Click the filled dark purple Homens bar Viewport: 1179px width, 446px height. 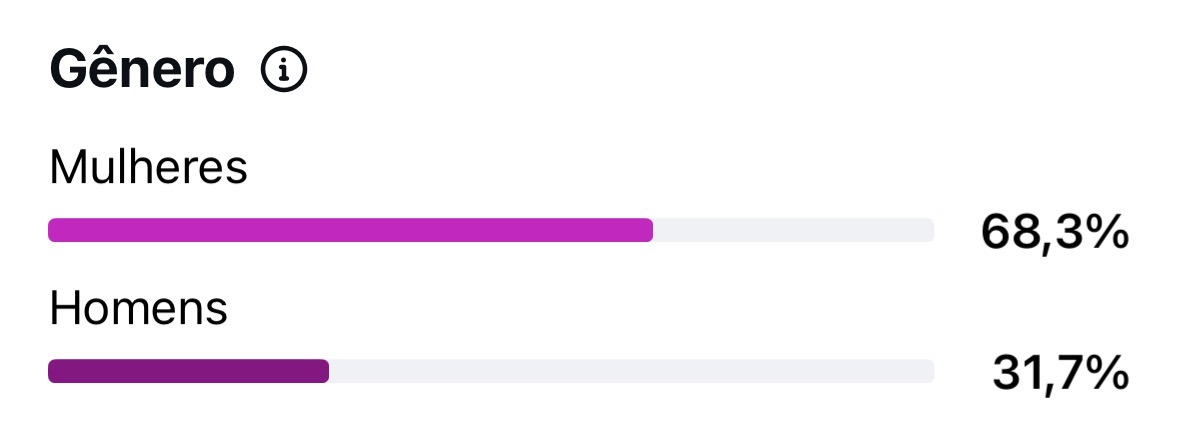click(x=189, y=372)
